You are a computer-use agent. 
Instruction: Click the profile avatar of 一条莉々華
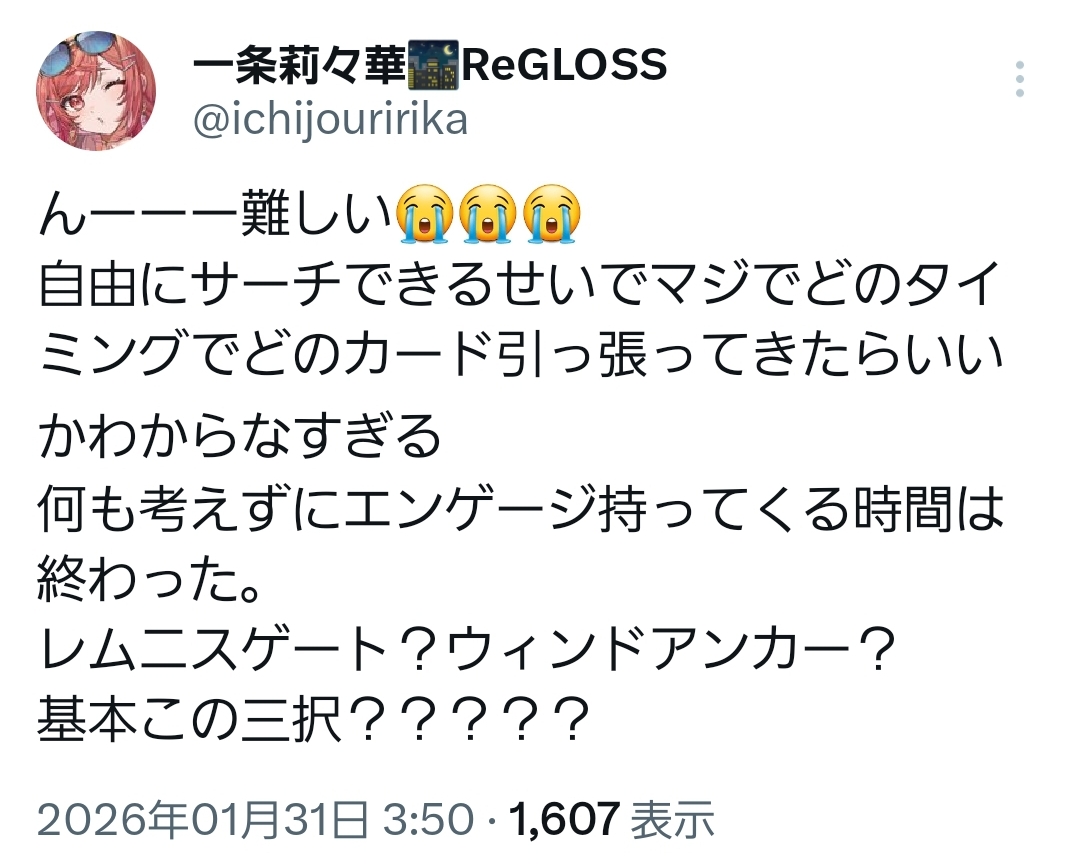tap(96, 90)
